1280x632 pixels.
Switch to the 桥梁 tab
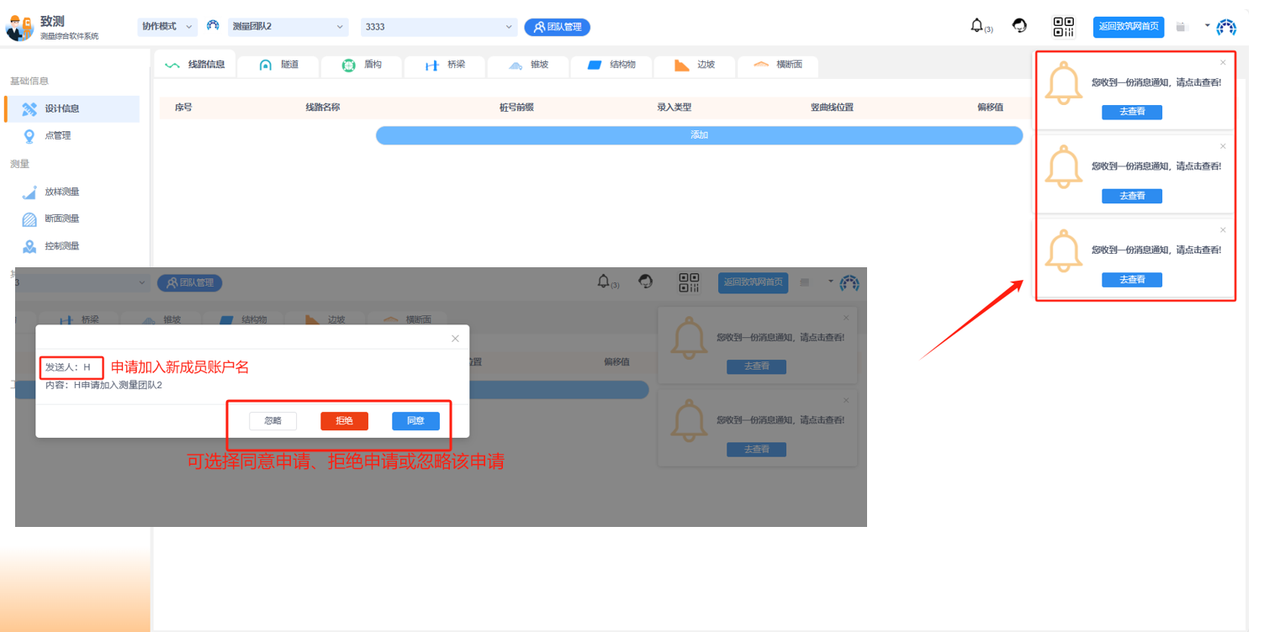pyautogui.click(x=445, y=65)
